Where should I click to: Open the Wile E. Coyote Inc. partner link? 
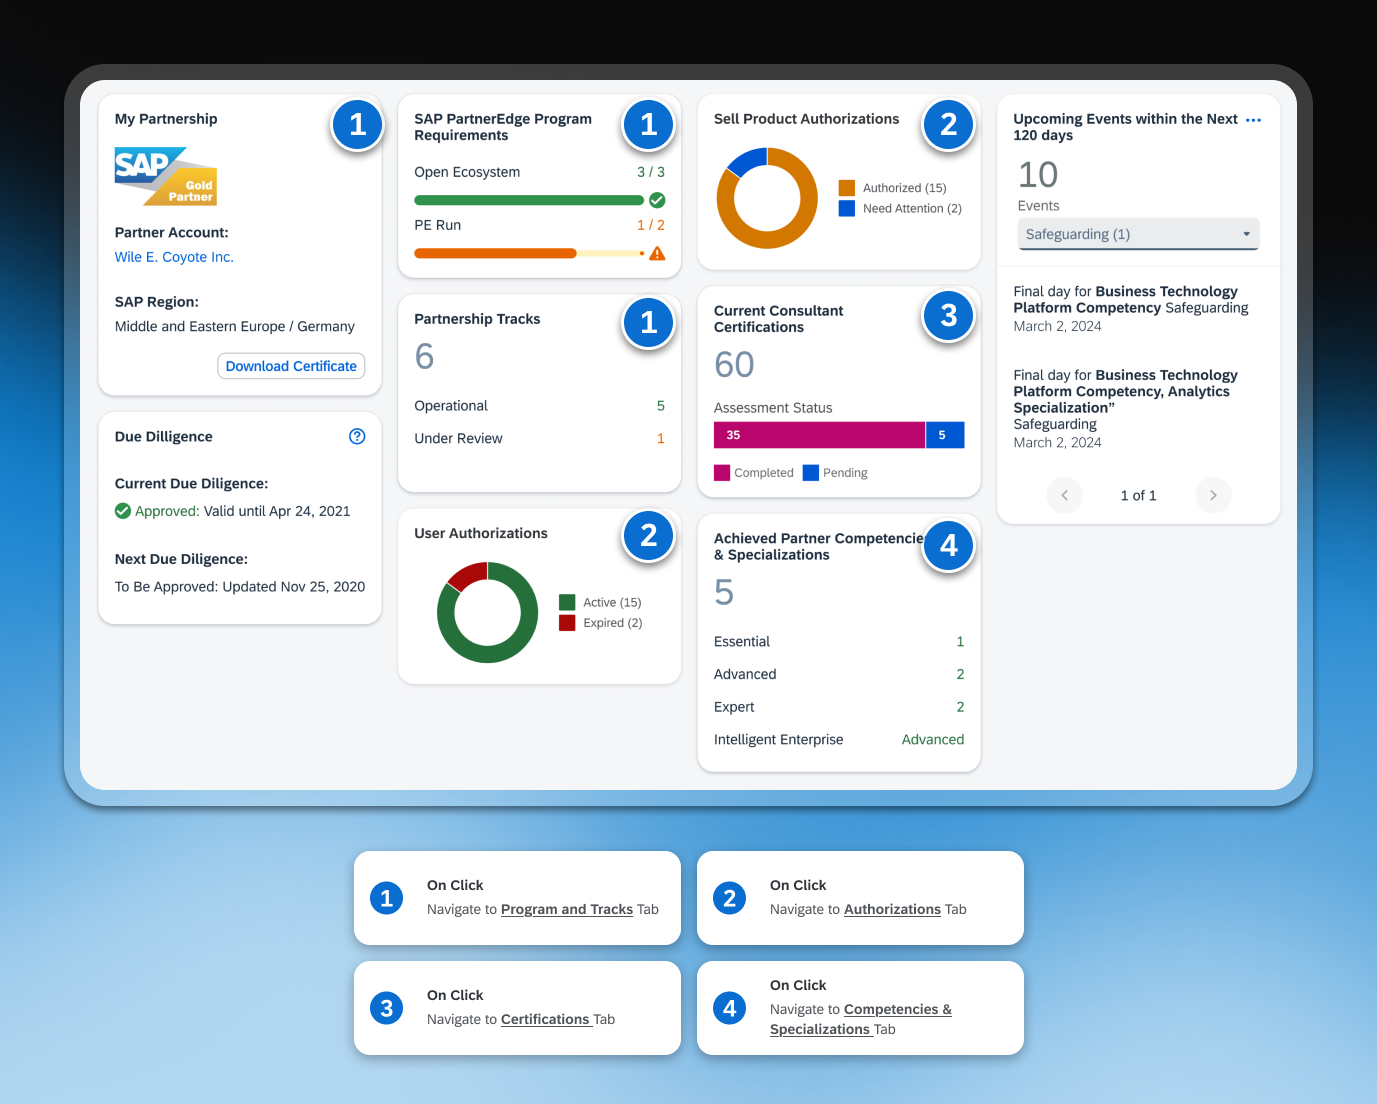[174, 257]
